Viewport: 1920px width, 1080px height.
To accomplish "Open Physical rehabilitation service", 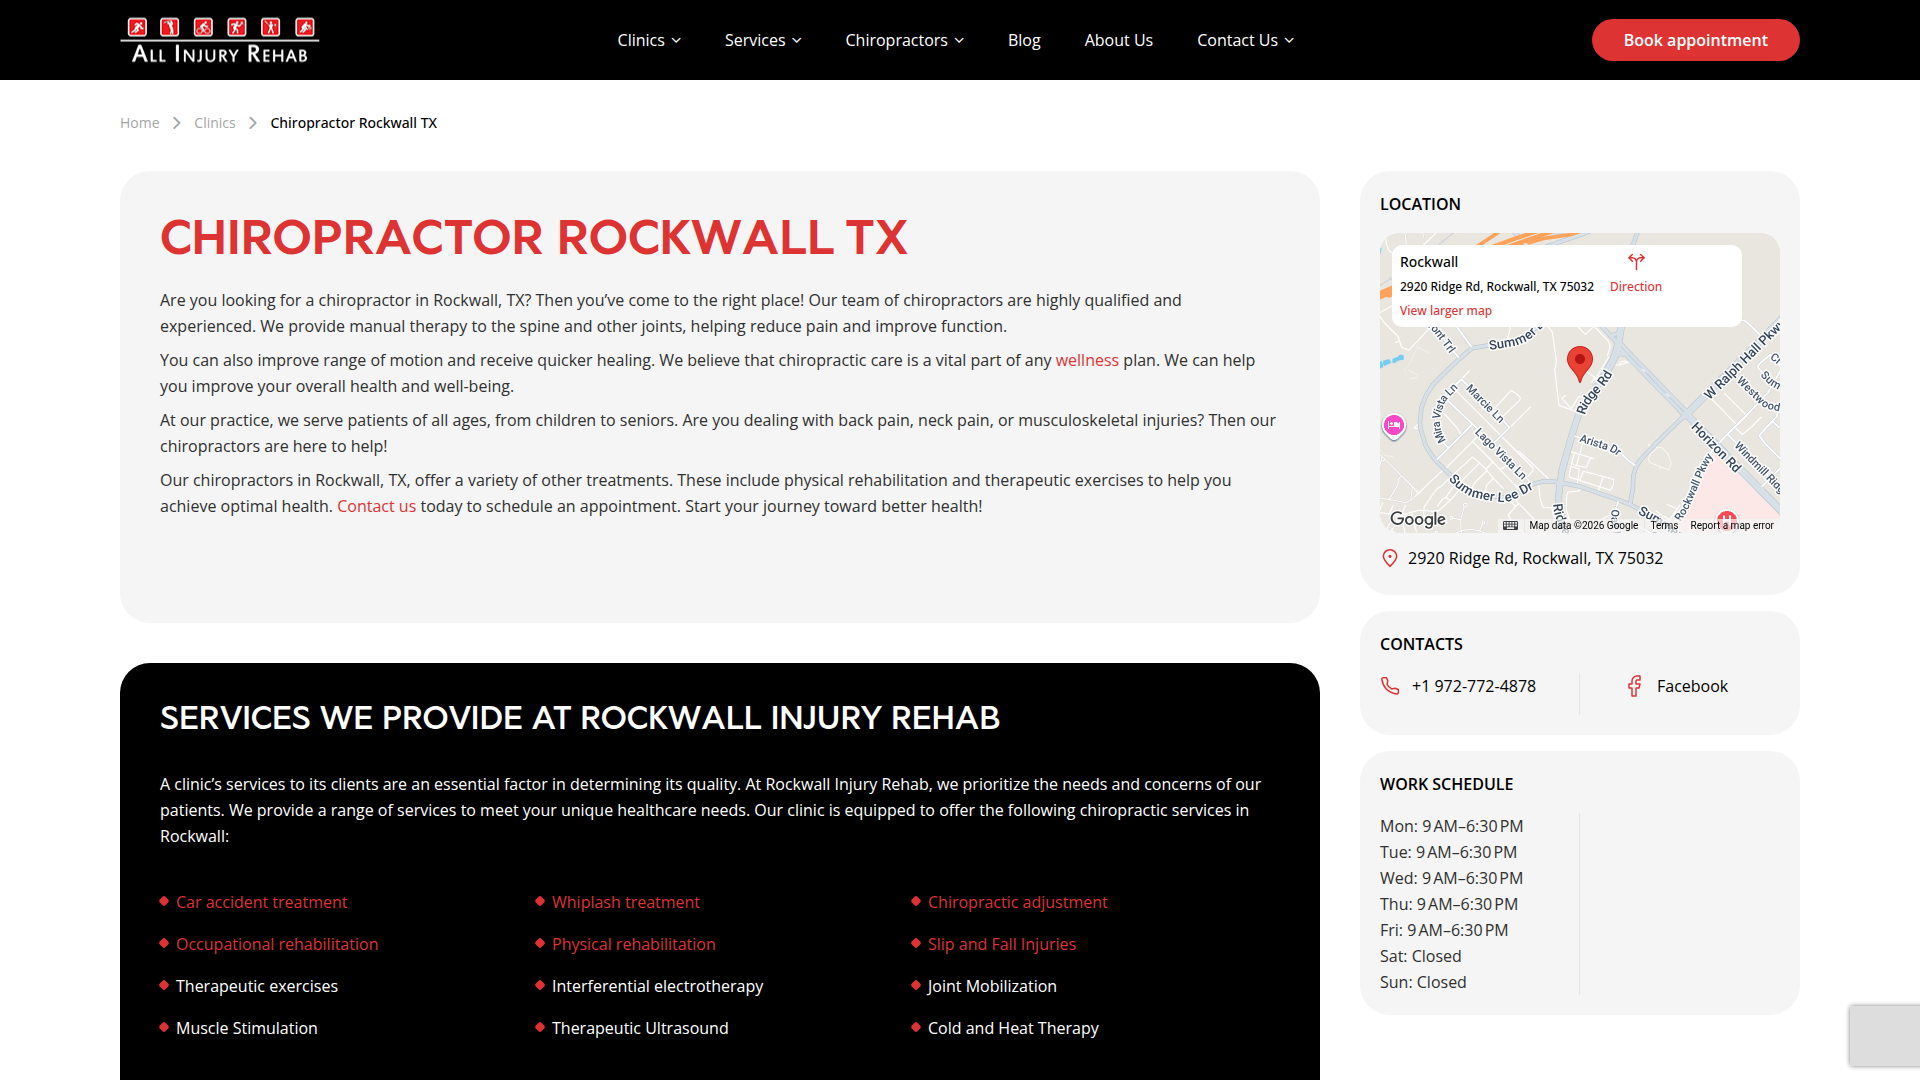I will point(634,944).
